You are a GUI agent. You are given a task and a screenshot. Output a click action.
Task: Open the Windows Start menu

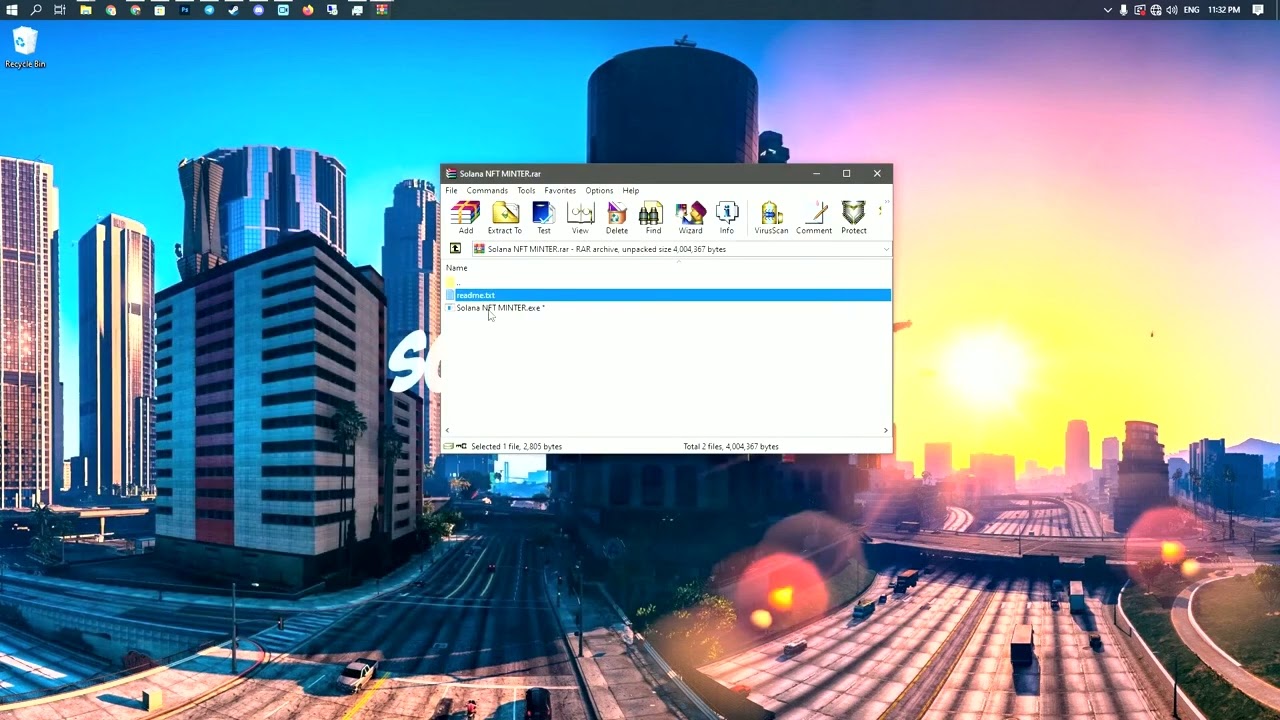(12, 10)
